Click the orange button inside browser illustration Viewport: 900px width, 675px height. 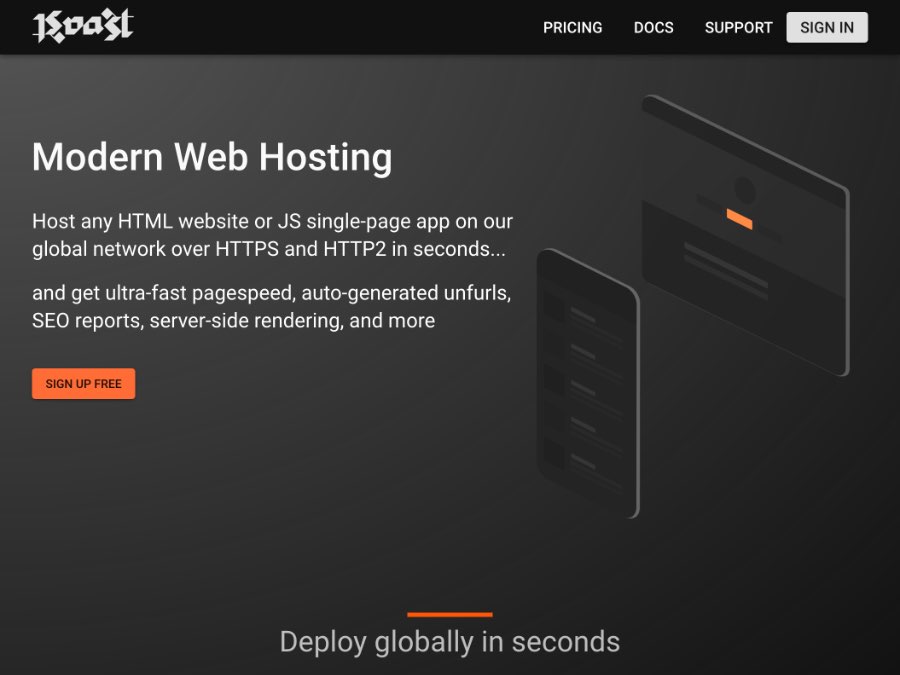[739, 219]
